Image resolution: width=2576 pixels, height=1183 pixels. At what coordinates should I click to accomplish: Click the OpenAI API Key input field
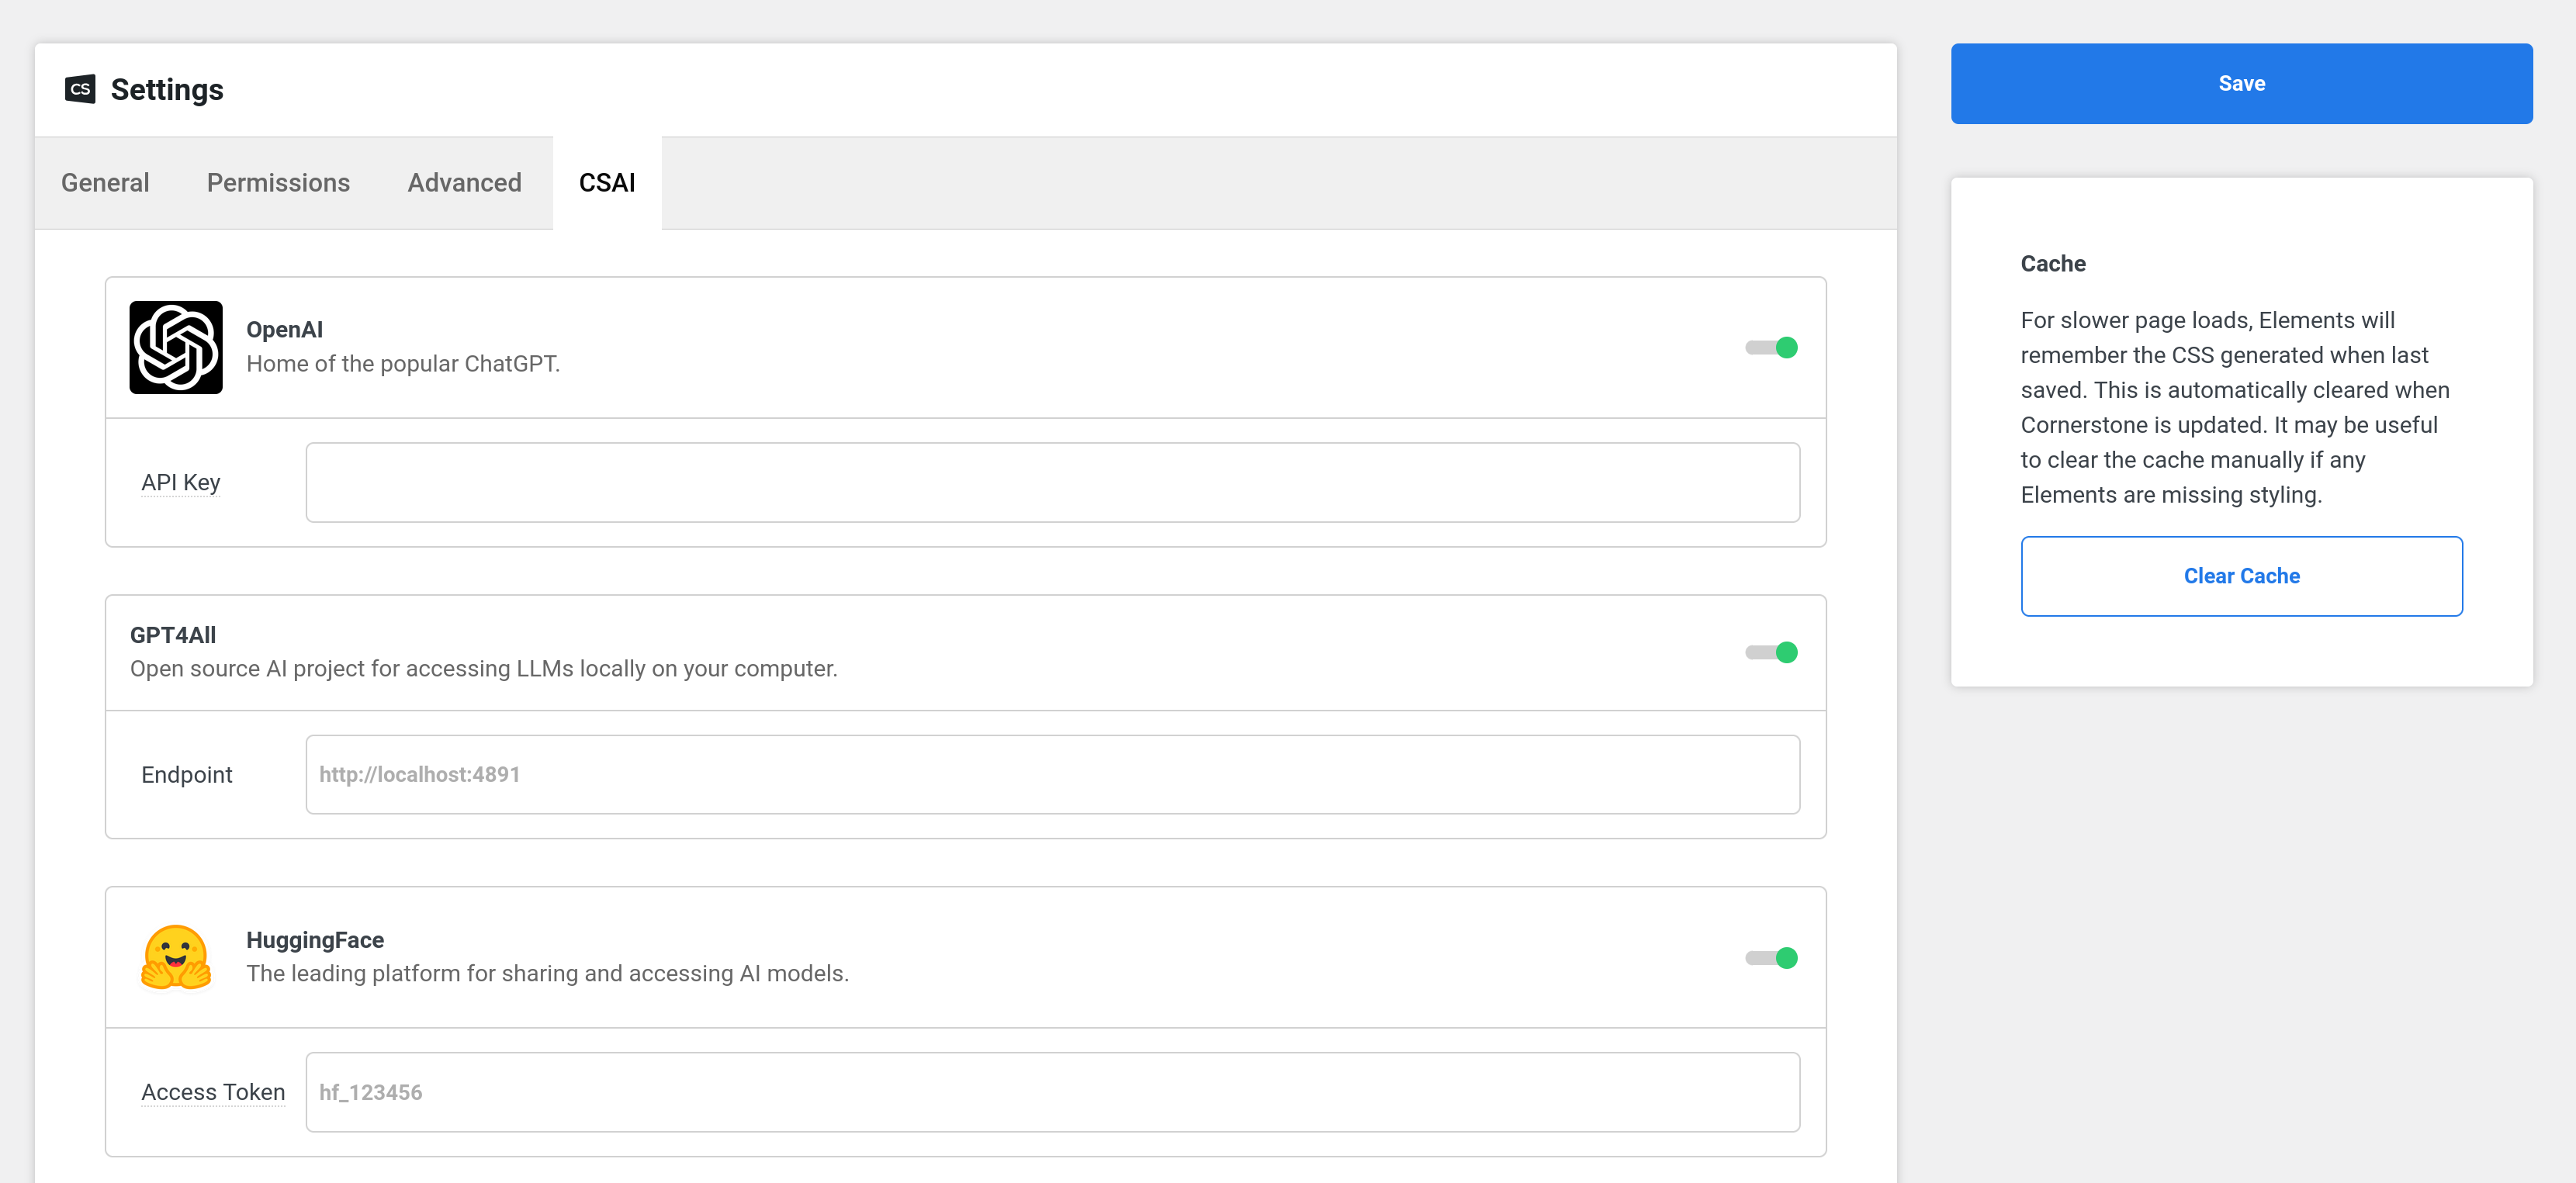tap(1053, 481)
